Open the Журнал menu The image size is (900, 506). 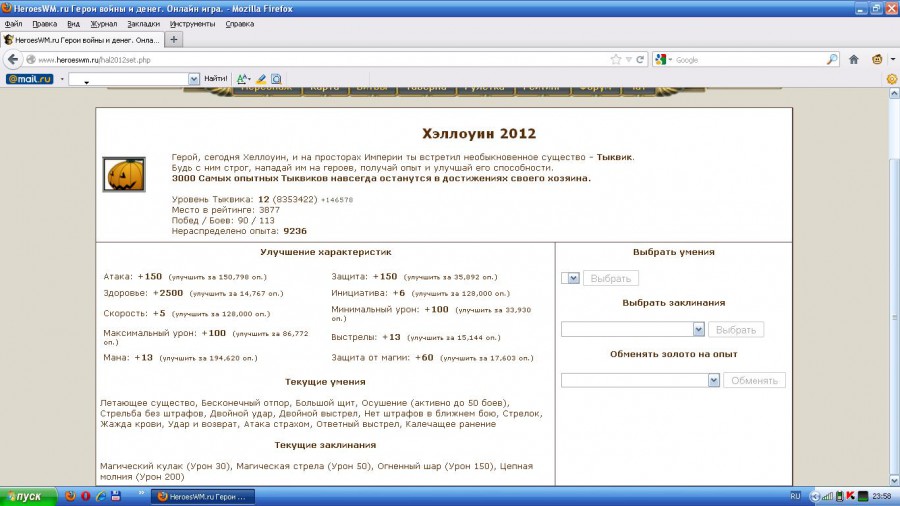[103, 24]
